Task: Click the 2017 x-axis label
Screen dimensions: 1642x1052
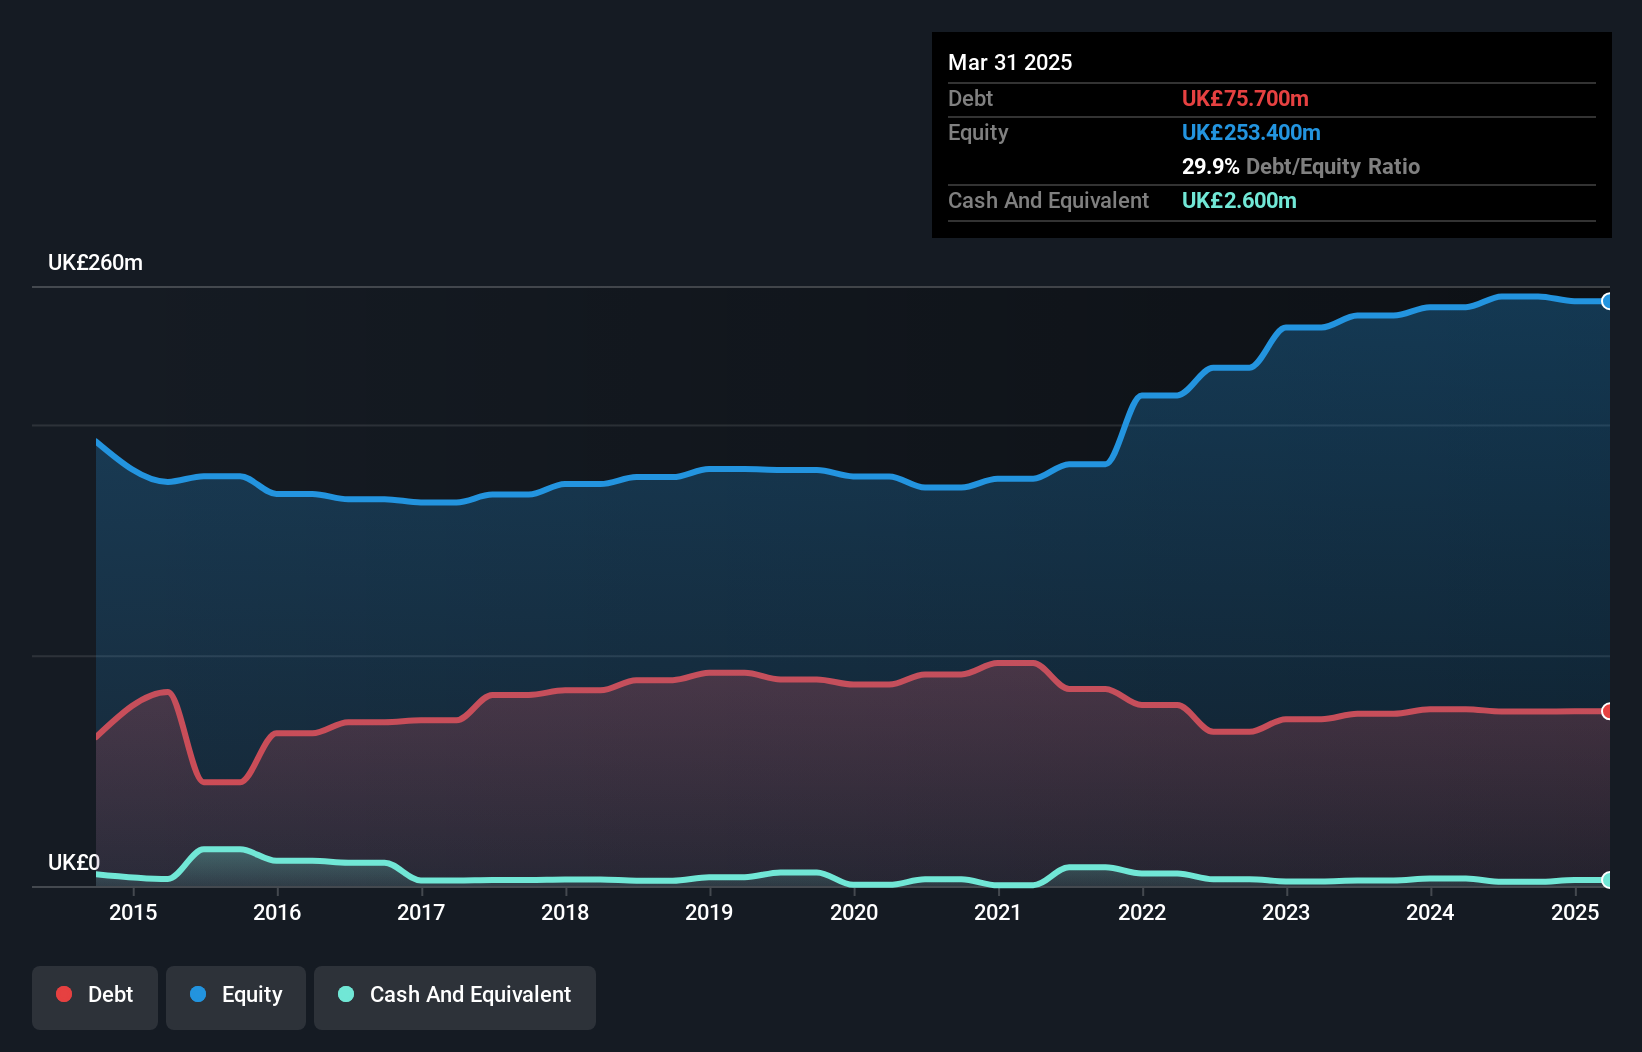Action: pos(421,912)
